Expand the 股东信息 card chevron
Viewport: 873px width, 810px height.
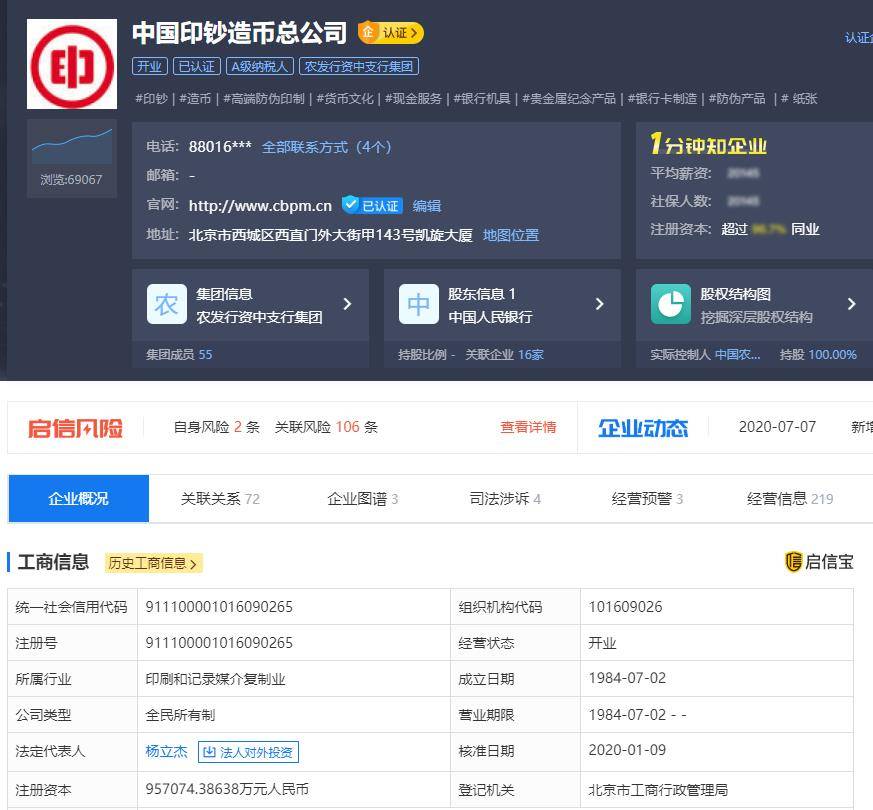(600, 304)
